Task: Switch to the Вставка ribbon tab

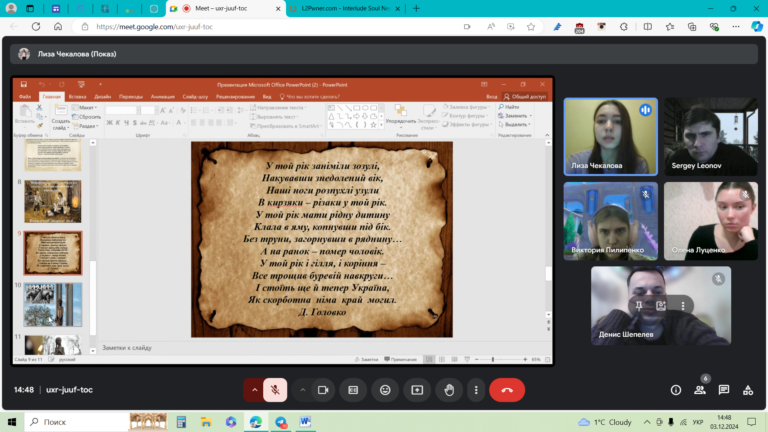Action: pyautogui.click(x=77, y=96)
